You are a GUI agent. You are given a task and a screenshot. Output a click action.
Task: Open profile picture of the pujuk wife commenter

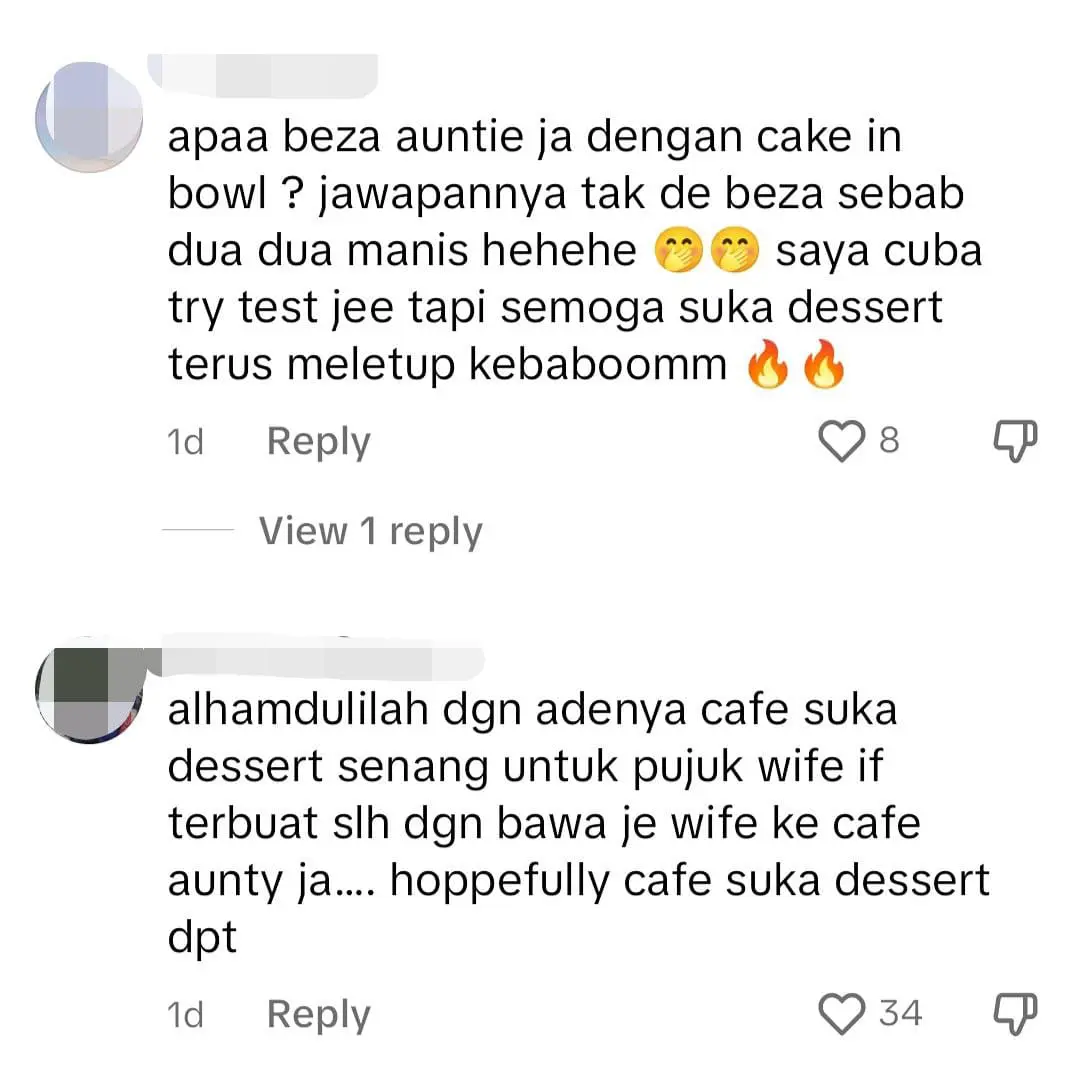[89, 691]
